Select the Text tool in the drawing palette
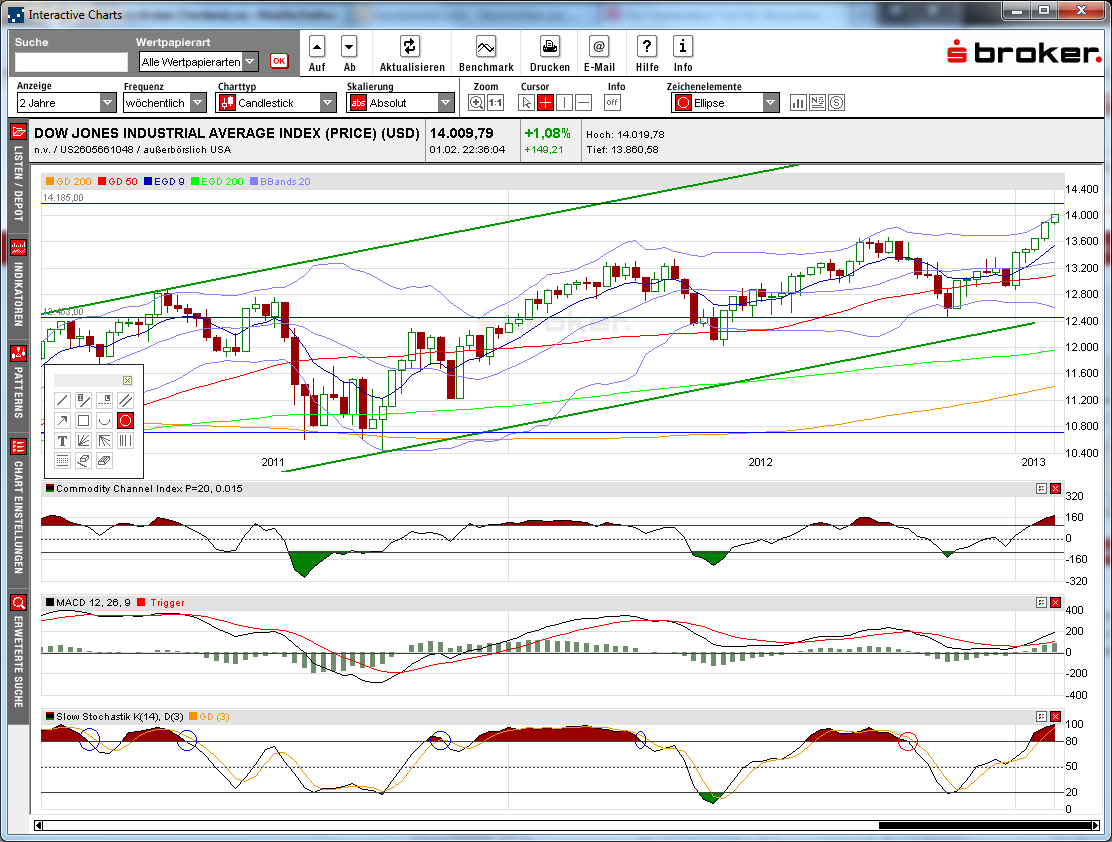This screenshot has height=842, width=1112. (x=62, y=440)
